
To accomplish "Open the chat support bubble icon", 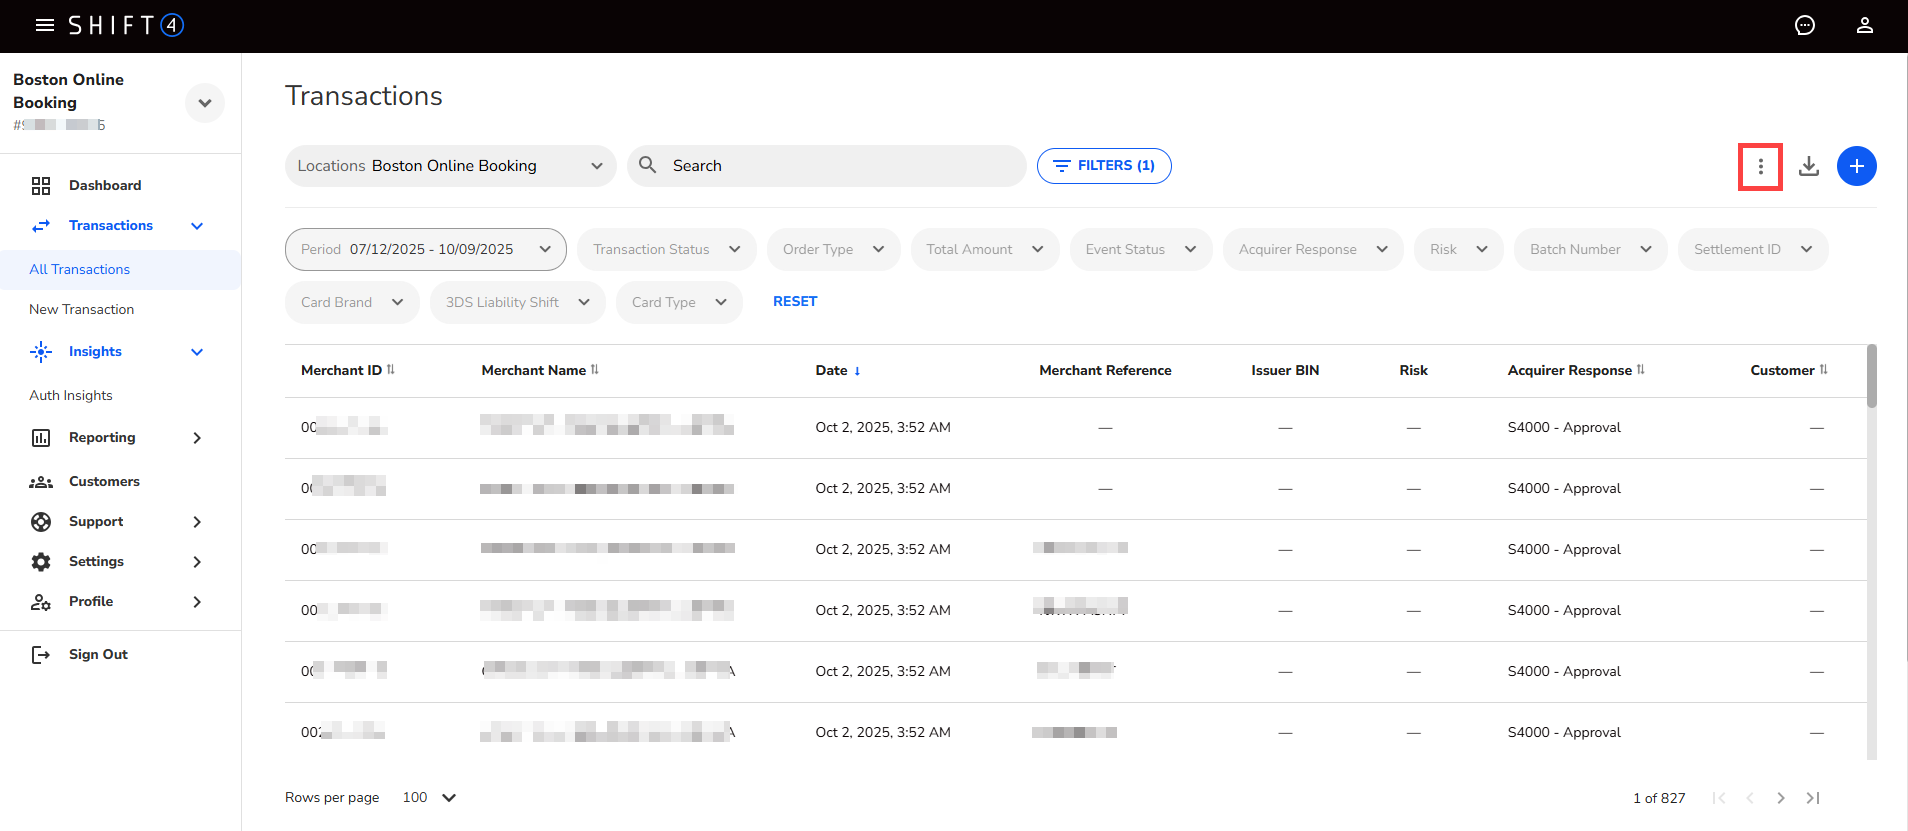I will [1804, 25].
